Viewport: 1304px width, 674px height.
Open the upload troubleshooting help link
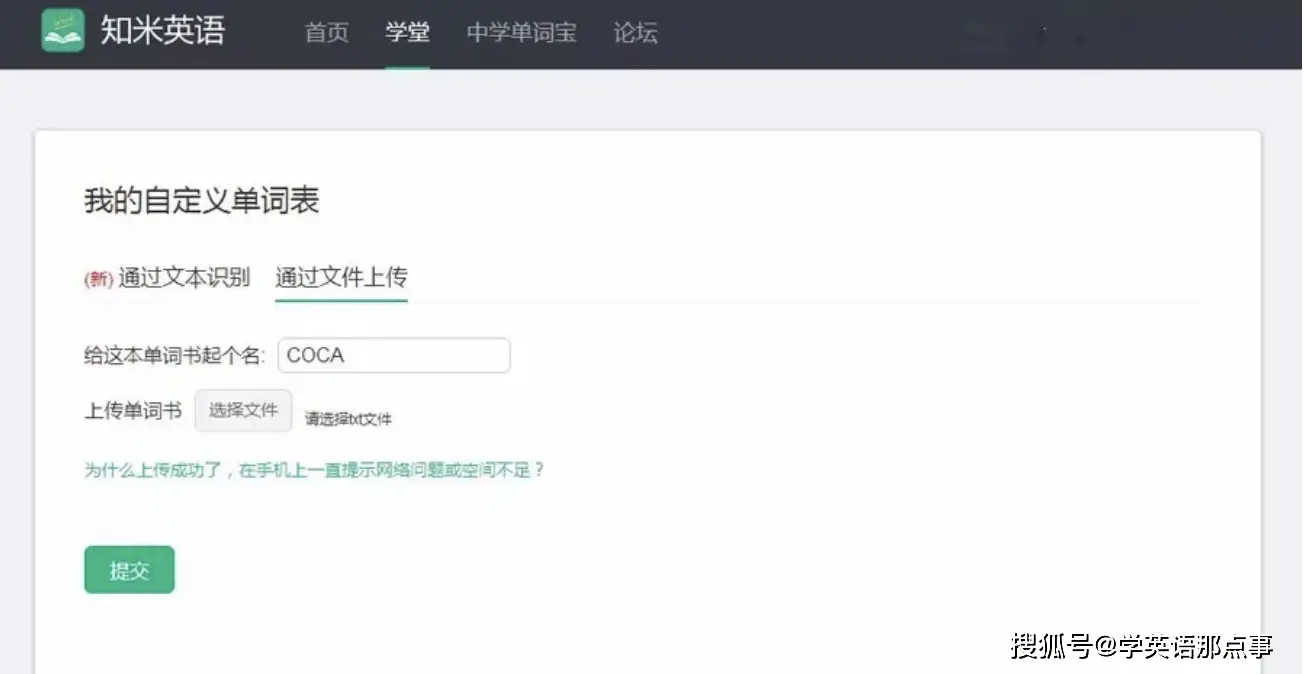313,468
